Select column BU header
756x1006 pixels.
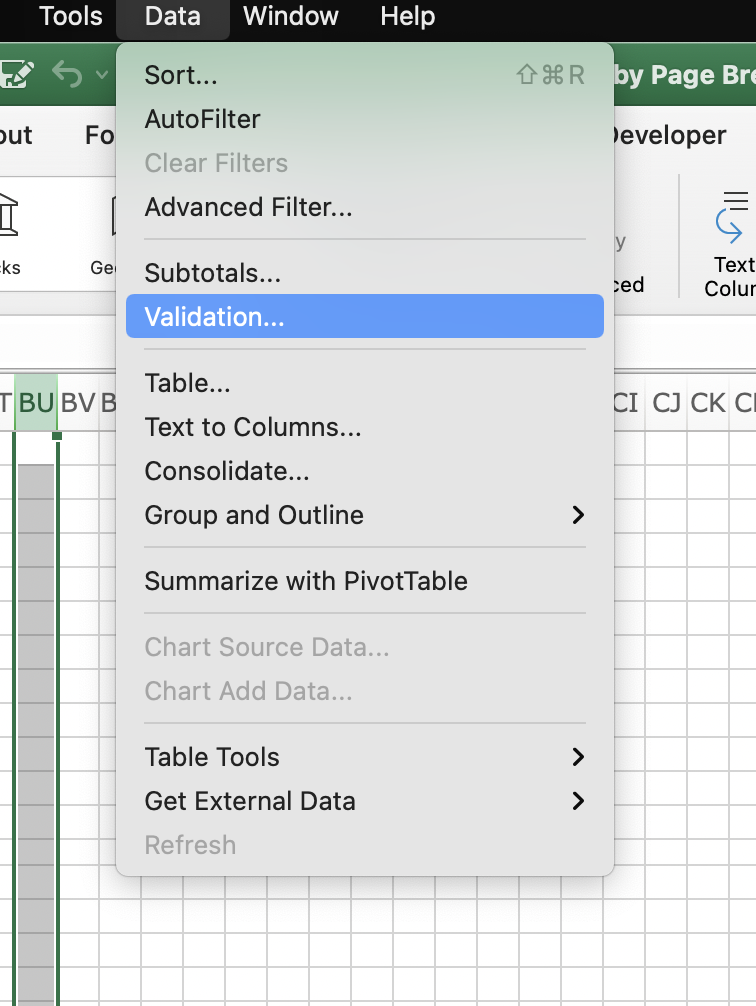(x=36, y=403)
